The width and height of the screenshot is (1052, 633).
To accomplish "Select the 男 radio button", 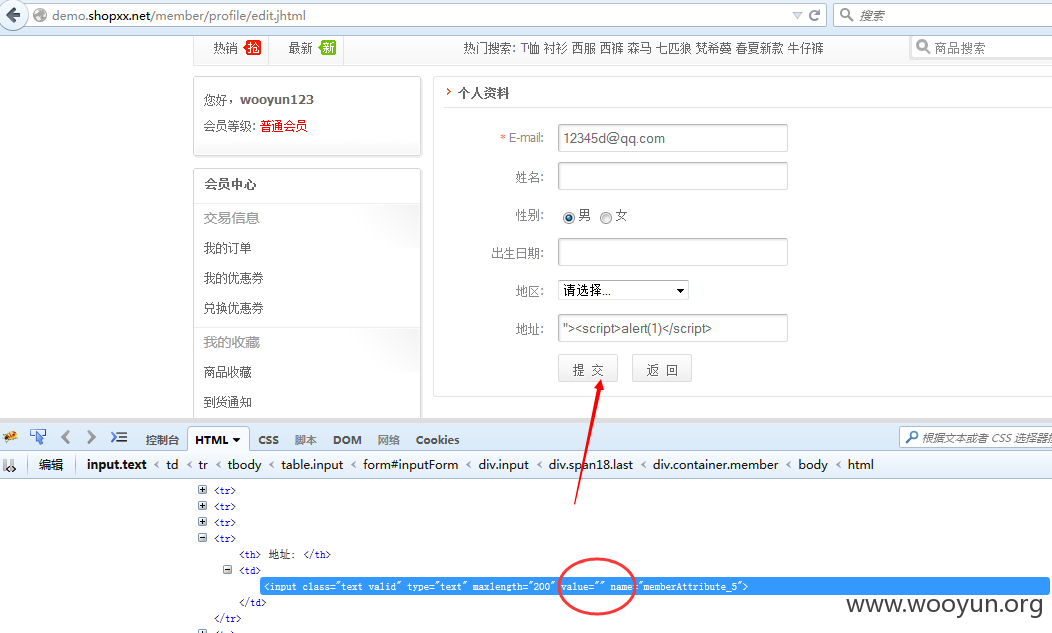I will pos(569,217).
